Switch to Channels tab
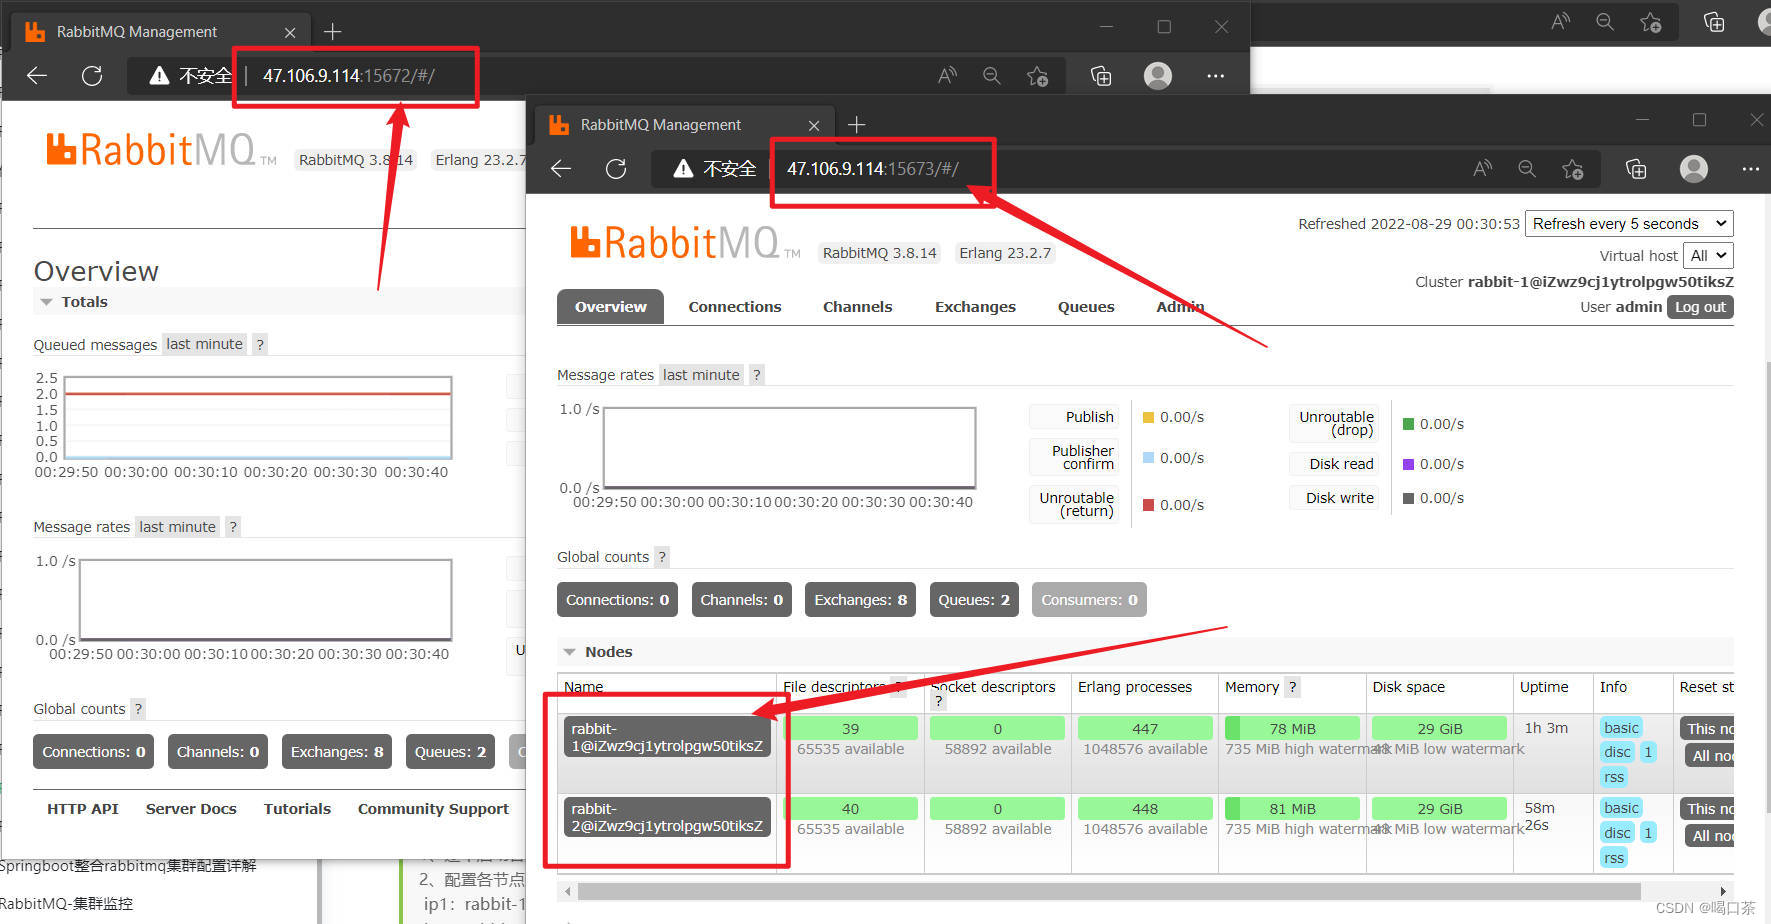The image size is (1771, 924). point(857,307)
